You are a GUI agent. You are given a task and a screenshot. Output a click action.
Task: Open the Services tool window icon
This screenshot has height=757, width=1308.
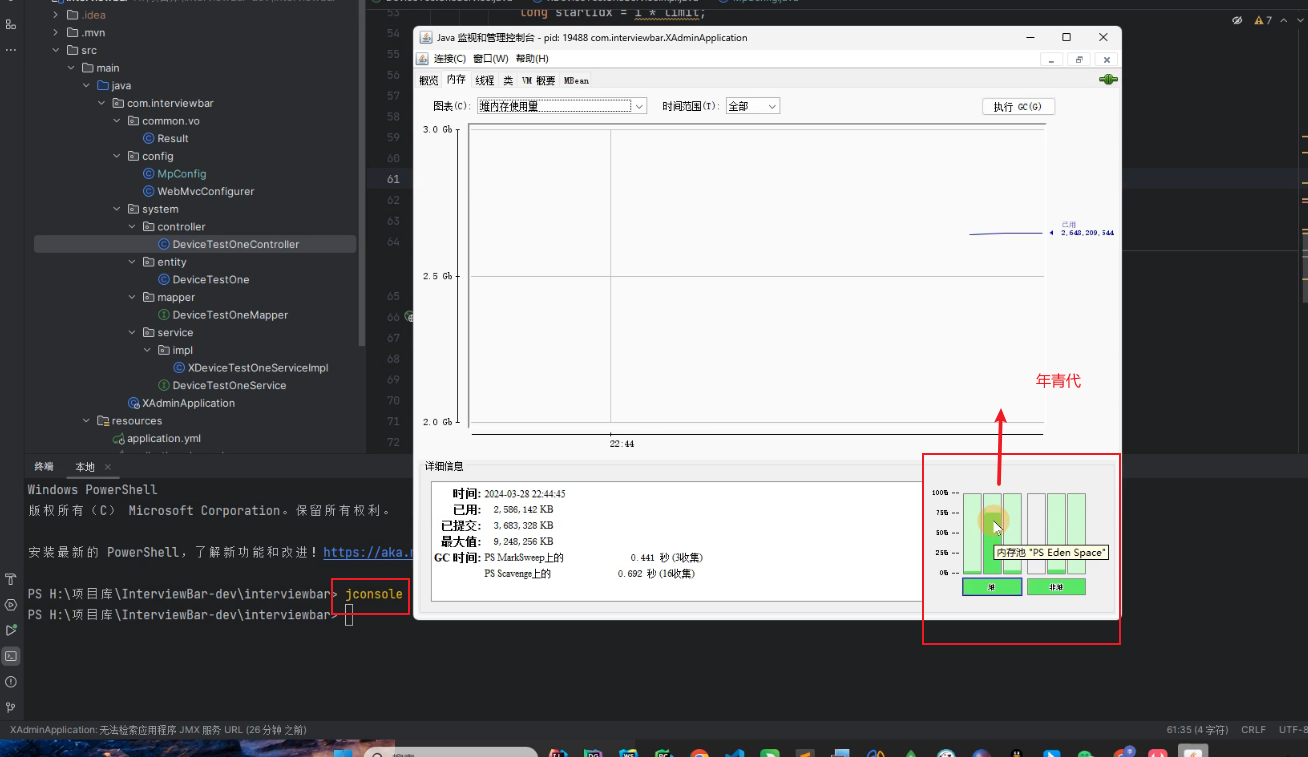(x=11, y=605)
